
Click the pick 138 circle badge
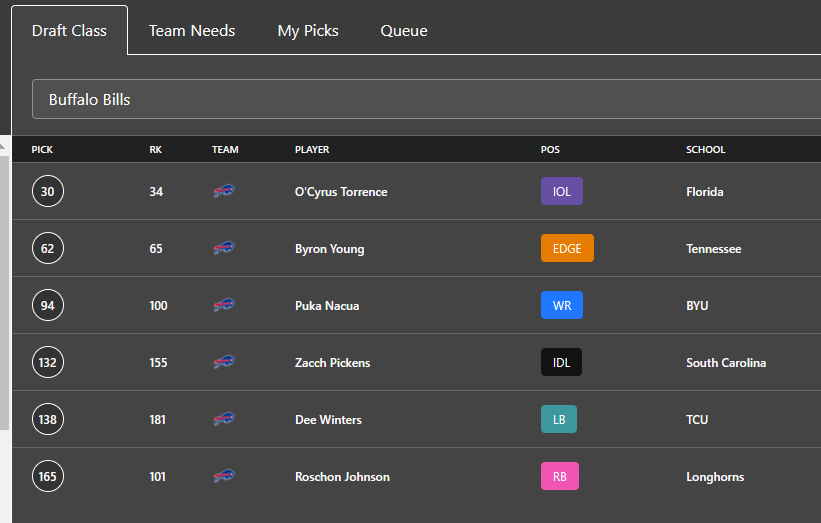48,419
